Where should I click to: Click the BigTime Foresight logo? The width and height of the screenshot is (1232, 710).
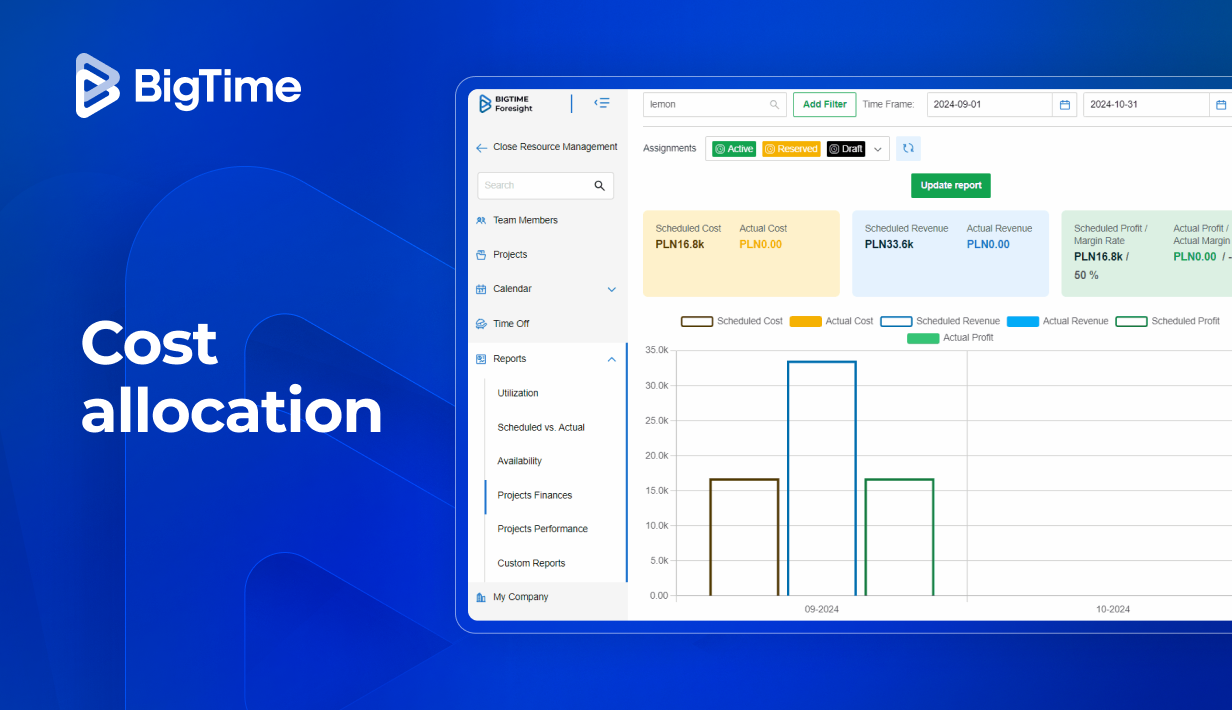pyautogui.click(x=505, y=104)
